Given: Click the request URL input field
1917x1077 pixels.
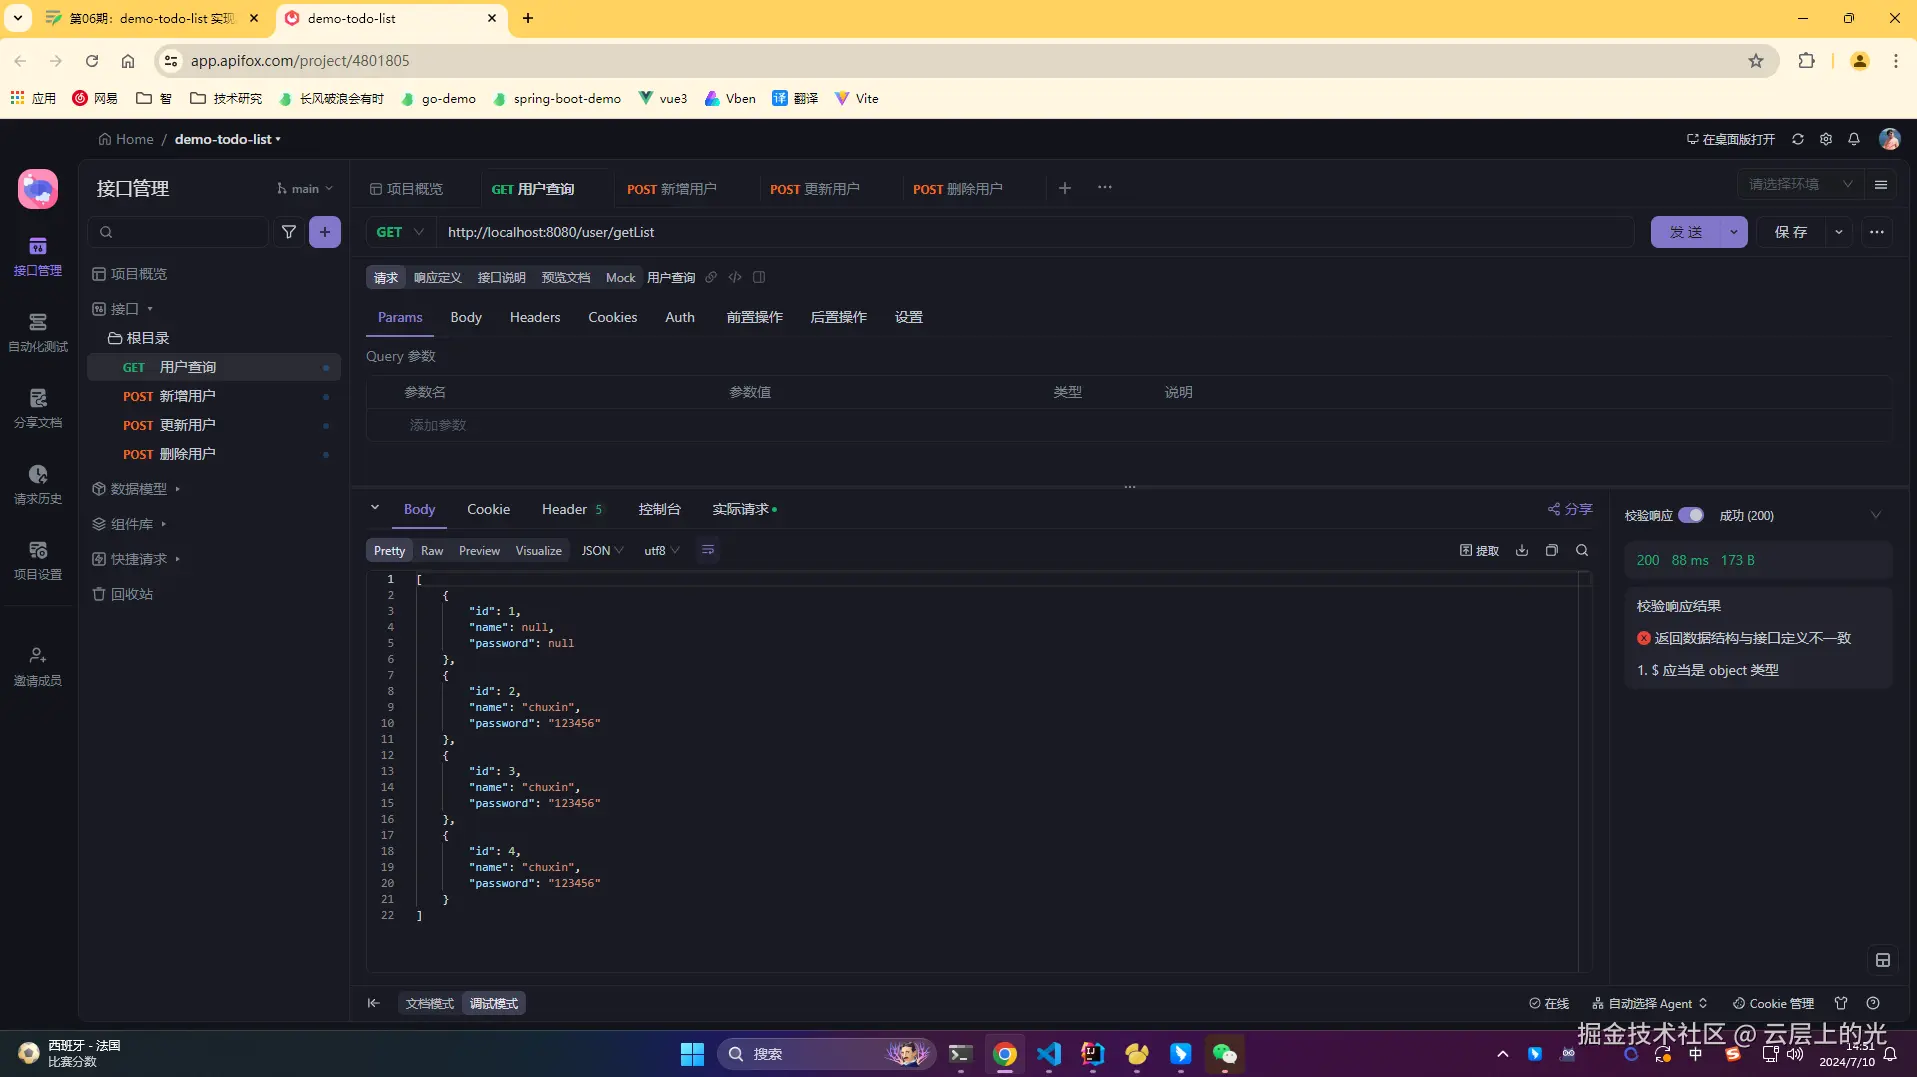Looking at the screenshot, I should [x=1035, y=232].
